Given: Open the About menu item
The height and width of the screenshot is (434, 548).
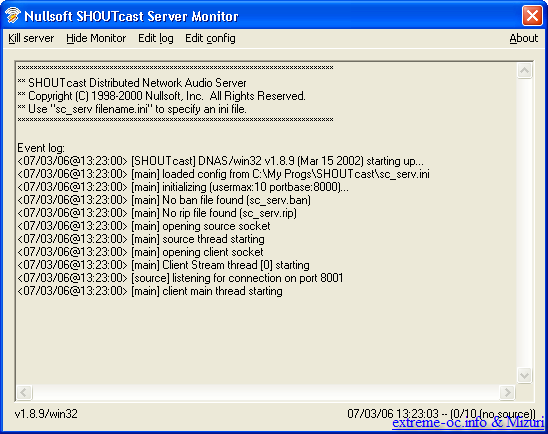Looking at the screenshot, I should click(x=524, y=38).
